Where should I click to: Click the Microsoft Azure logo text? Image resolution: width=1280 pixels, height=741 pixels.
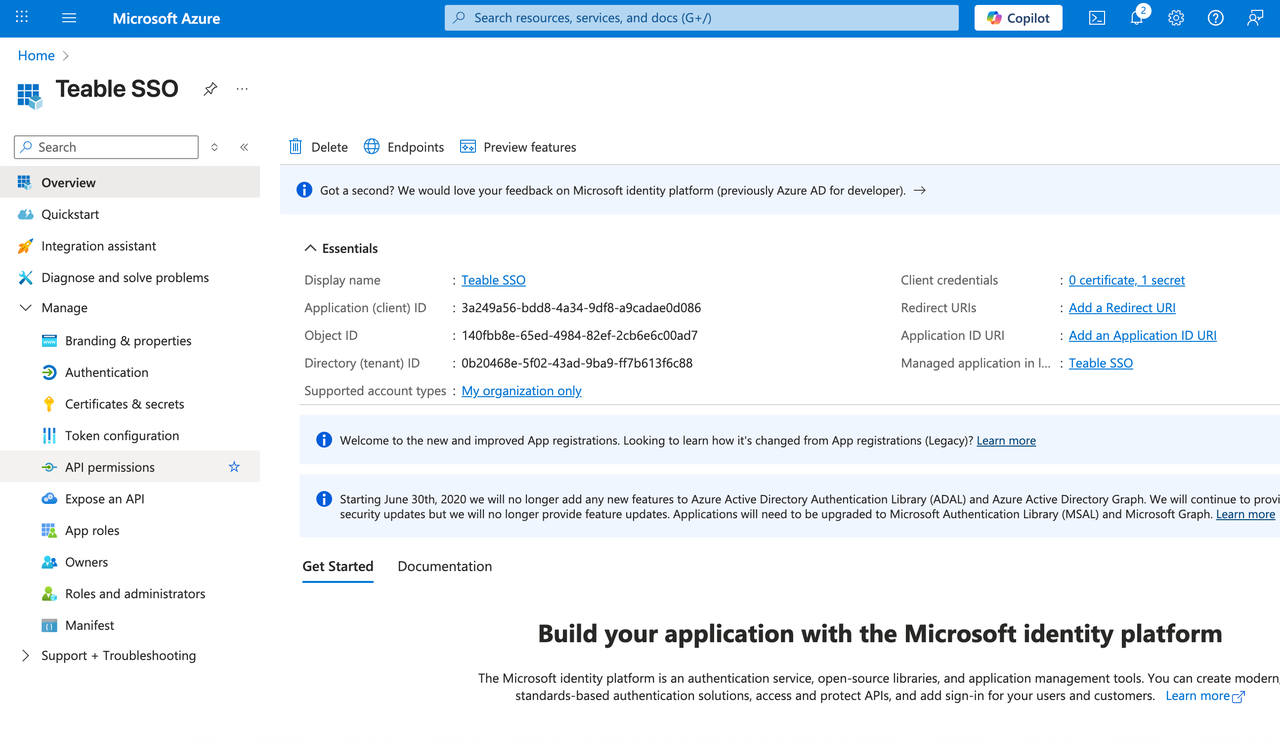[166, 18]
